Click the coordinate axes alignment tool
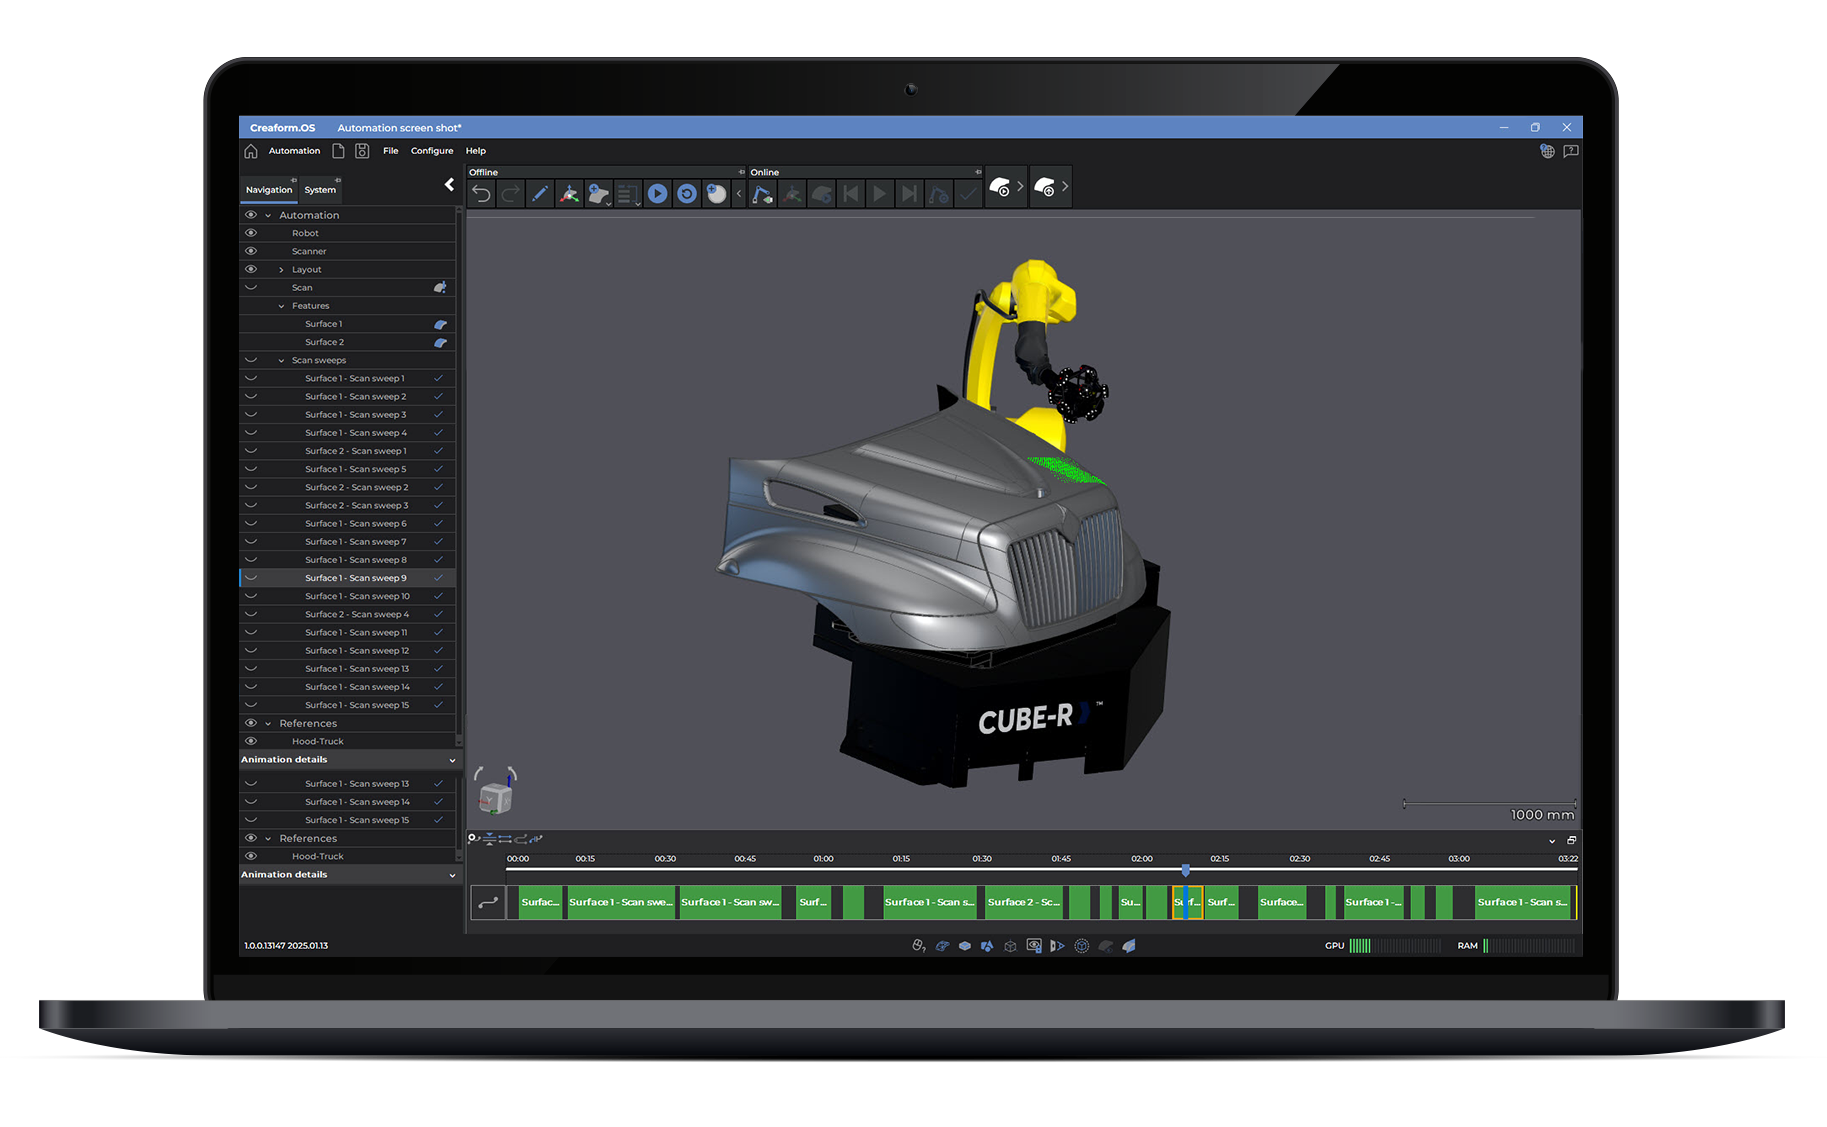Viewport: 1827px width, 1127px height. (x=569, y=194)
